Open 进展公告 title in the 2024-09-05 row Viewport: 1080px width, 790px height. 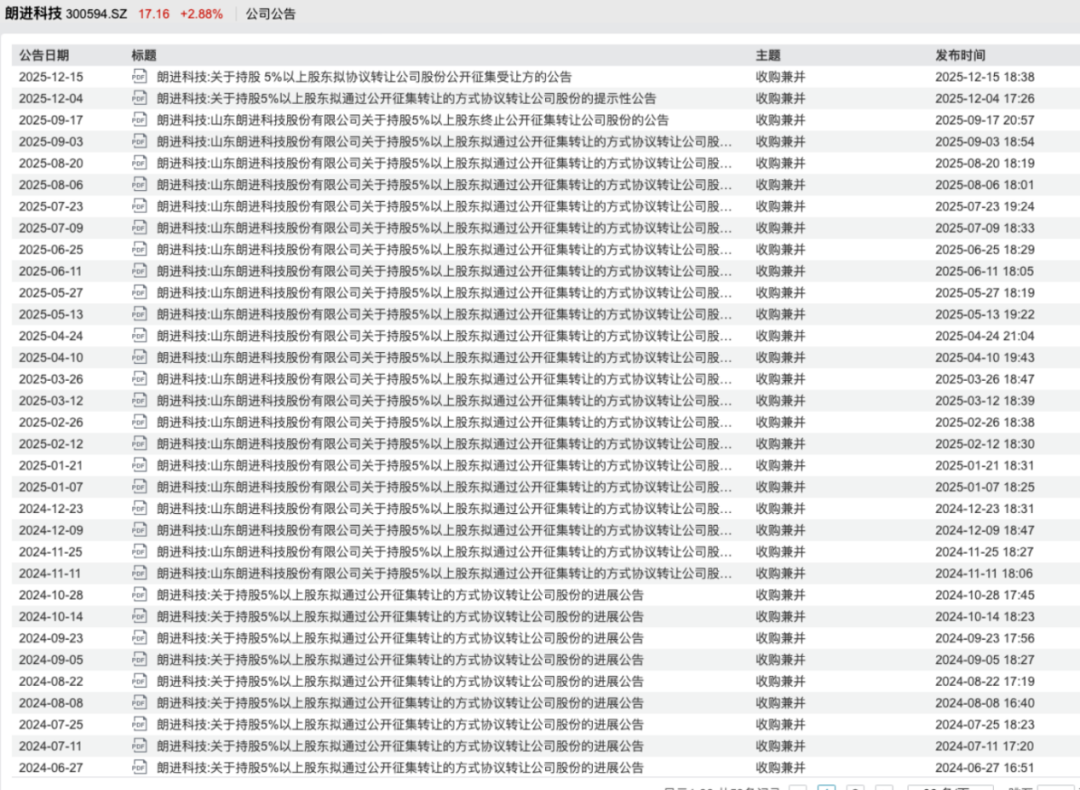pyautogui.click(x=400, y=659)
